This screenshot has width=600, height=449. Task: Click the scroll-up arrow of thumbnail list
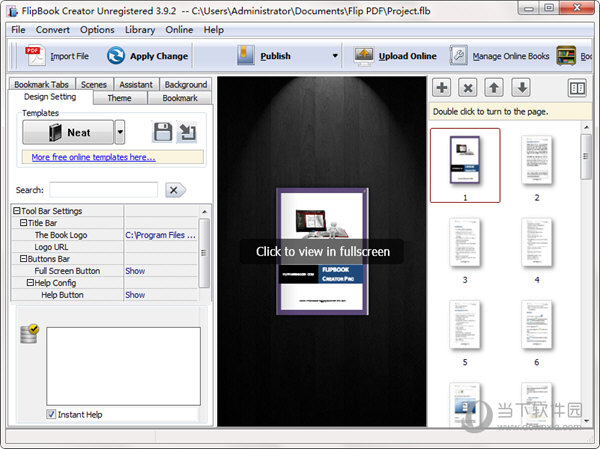587,127
